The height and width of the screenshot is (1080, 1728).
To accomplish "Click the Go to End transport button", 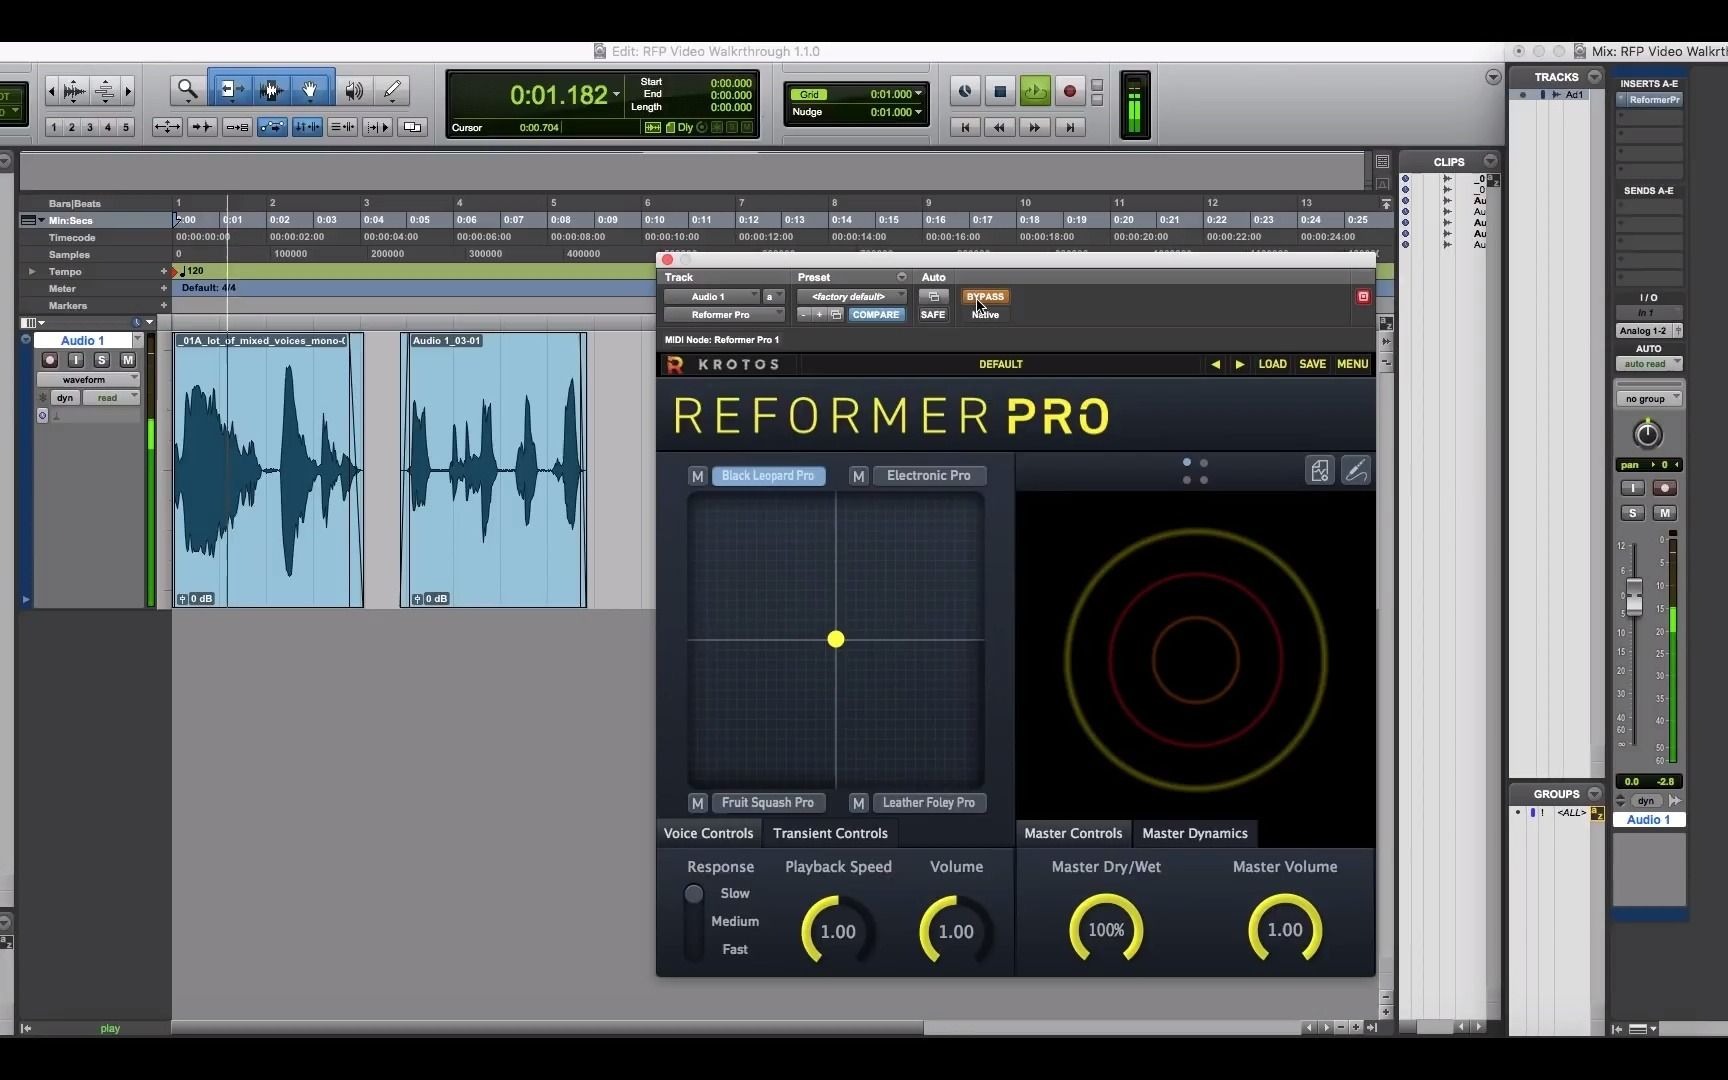I will (1070, 127).
